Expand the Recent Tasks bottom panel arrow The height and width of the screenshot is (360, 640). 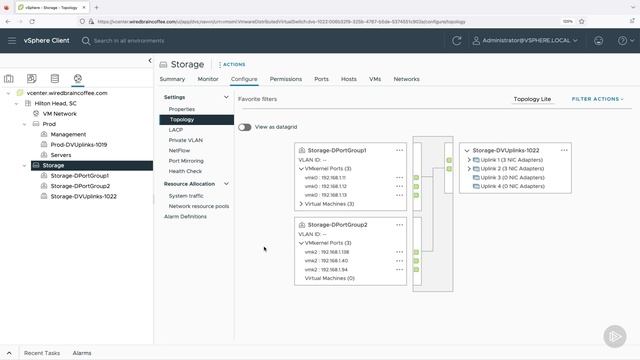tap(9, 353)
